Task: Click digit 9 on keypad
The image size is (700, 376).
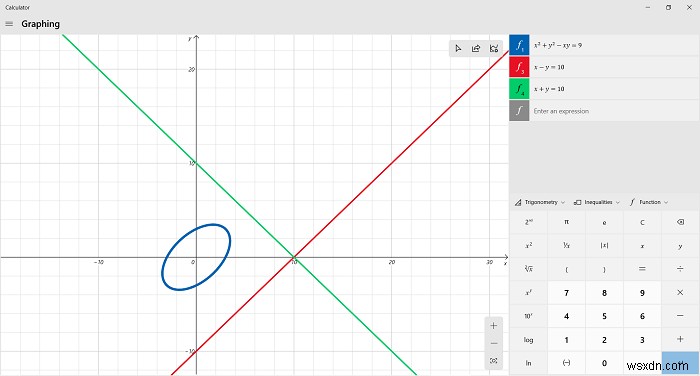Action: pyautogui.click(x=642, y=292)
